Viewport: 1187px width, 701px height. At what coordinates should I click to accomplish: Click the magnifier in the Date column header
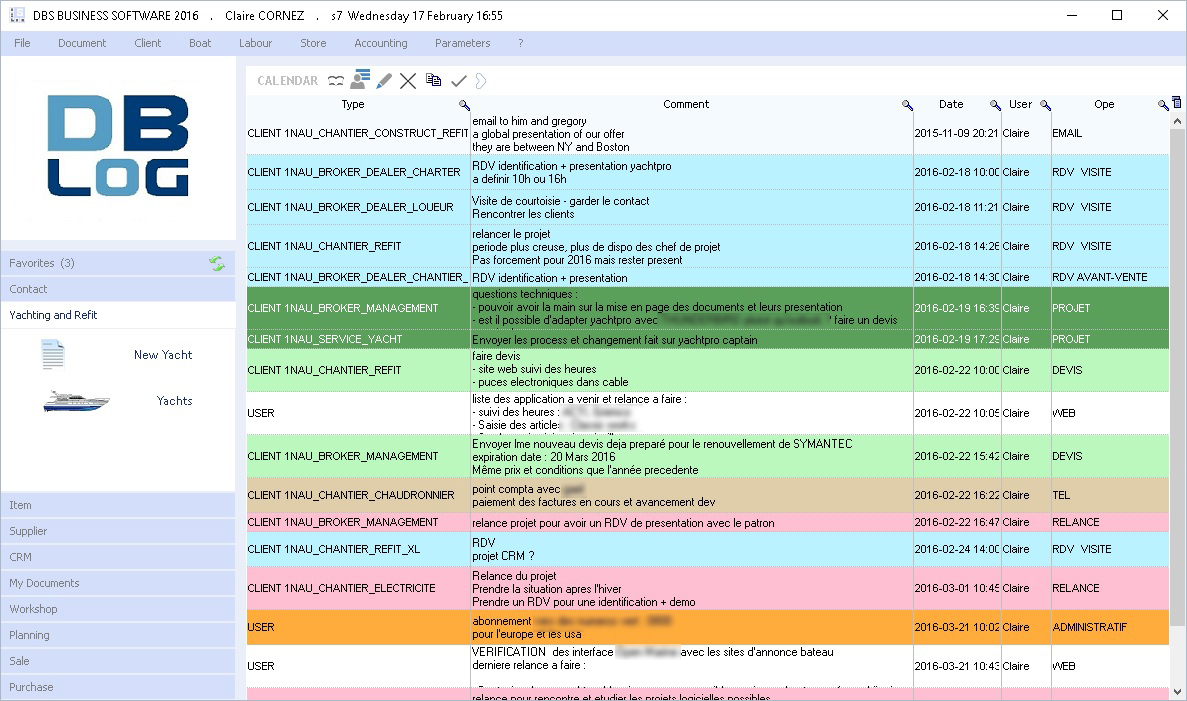tap(995, 105)
